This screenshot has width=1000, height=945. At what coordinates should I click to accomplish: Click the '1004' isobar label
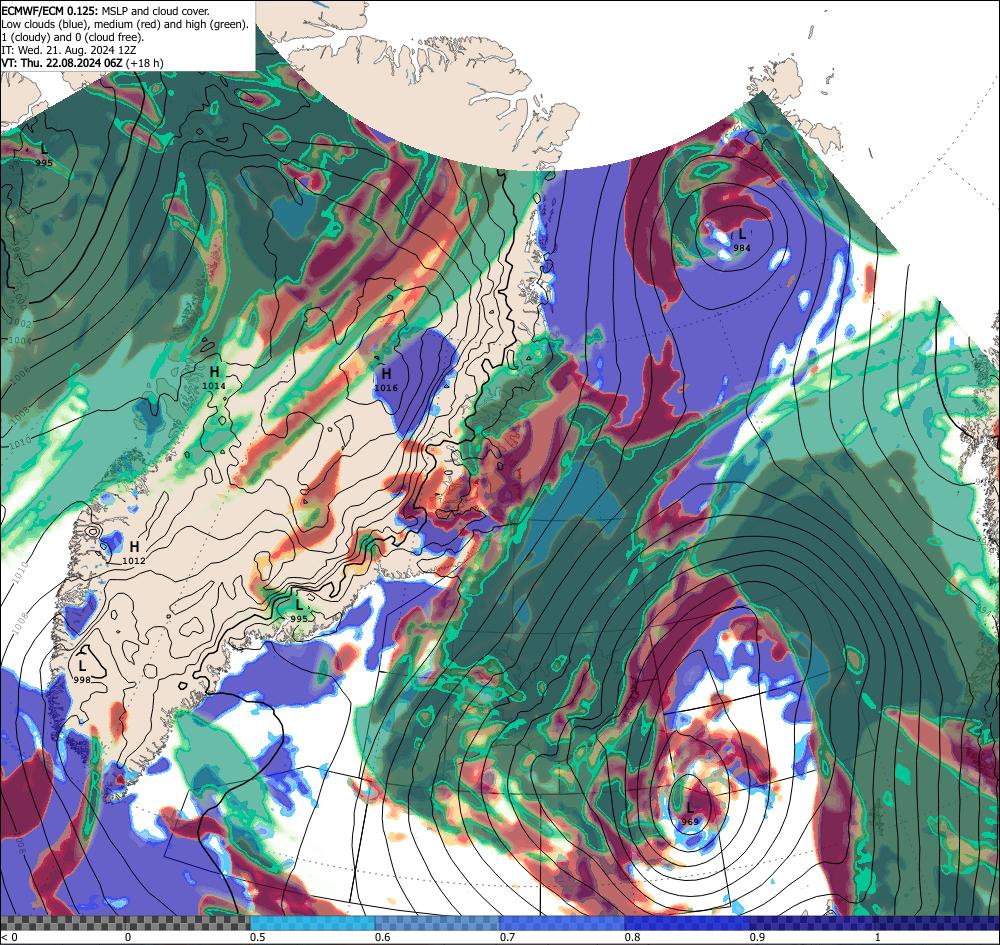coord(21,341)
